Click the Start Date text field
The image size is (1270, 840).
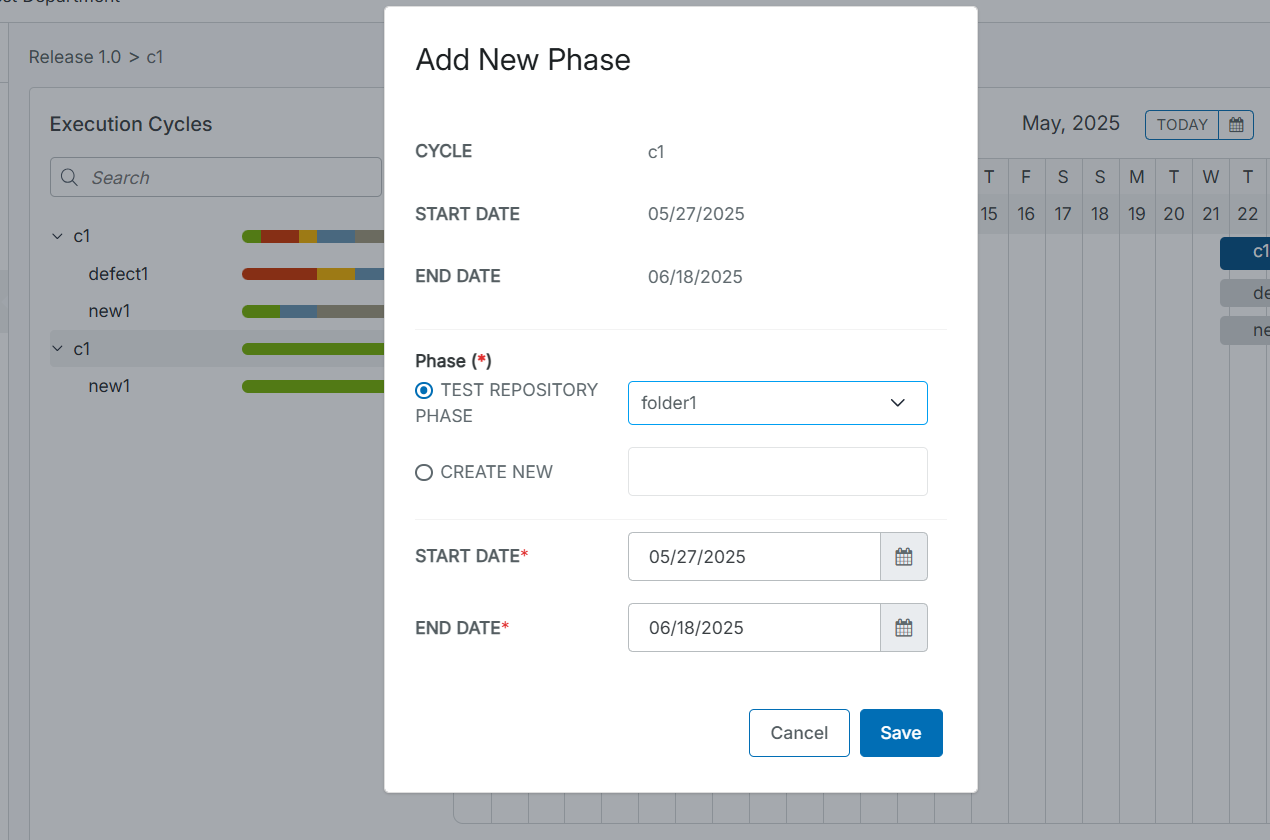[x=753, y=557]
